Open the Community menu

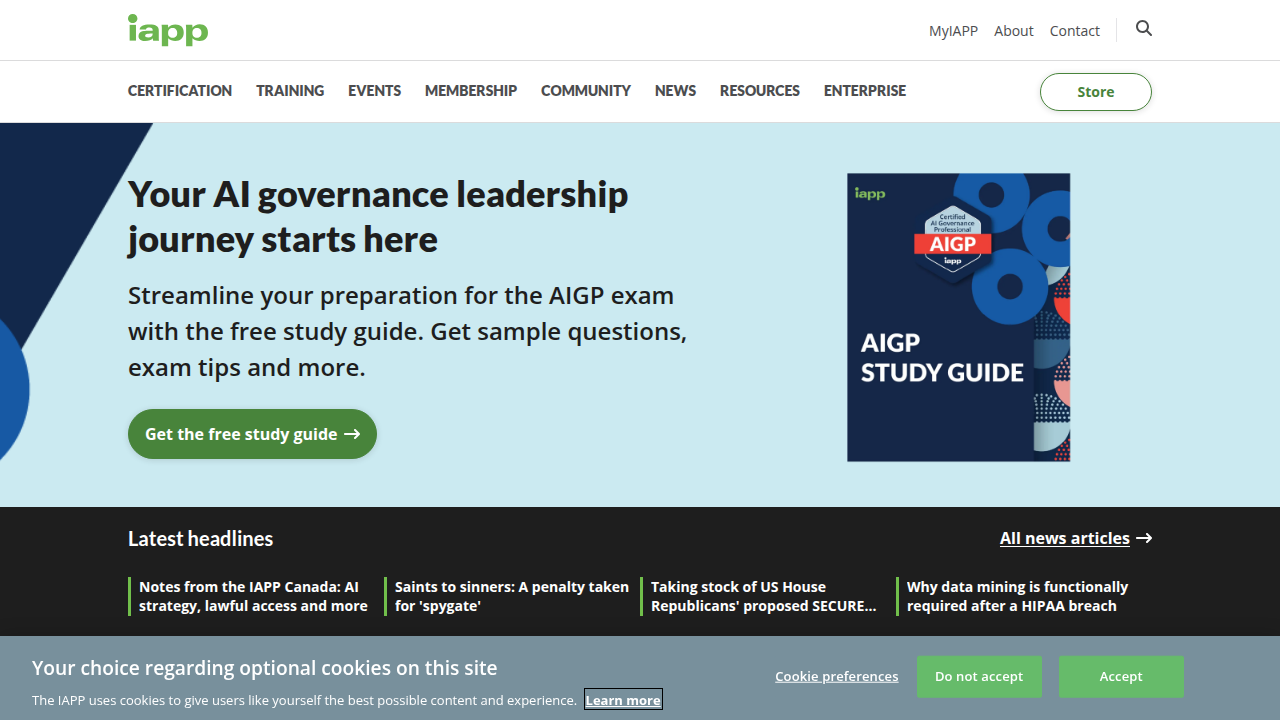(x=586, y=91)
